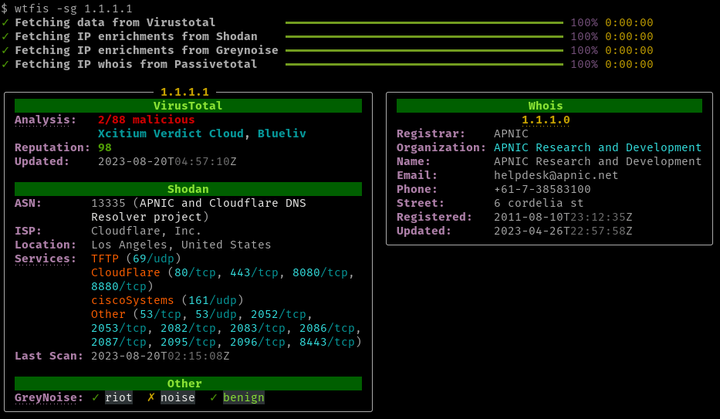
Task: Open the Blueliv vendor link
Action: [281, 134]
